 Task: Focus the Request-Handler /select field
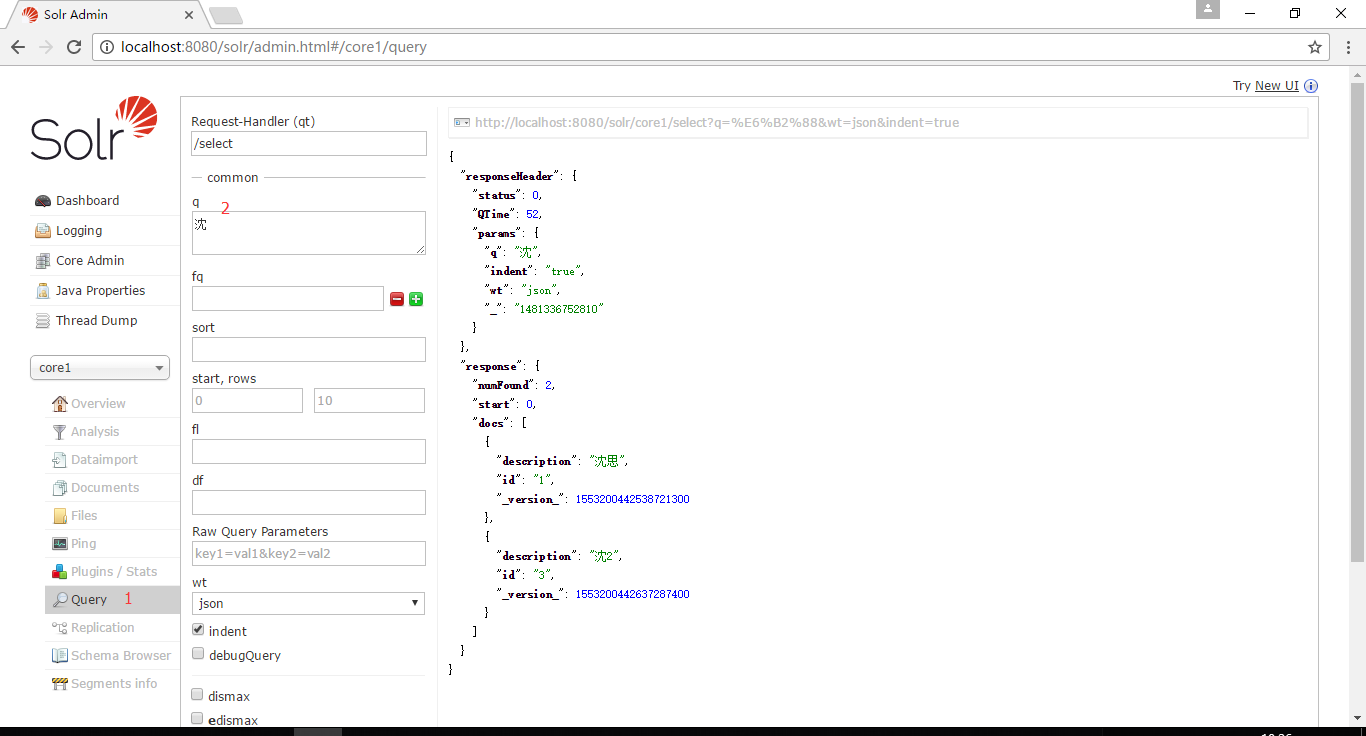(309, 143)
